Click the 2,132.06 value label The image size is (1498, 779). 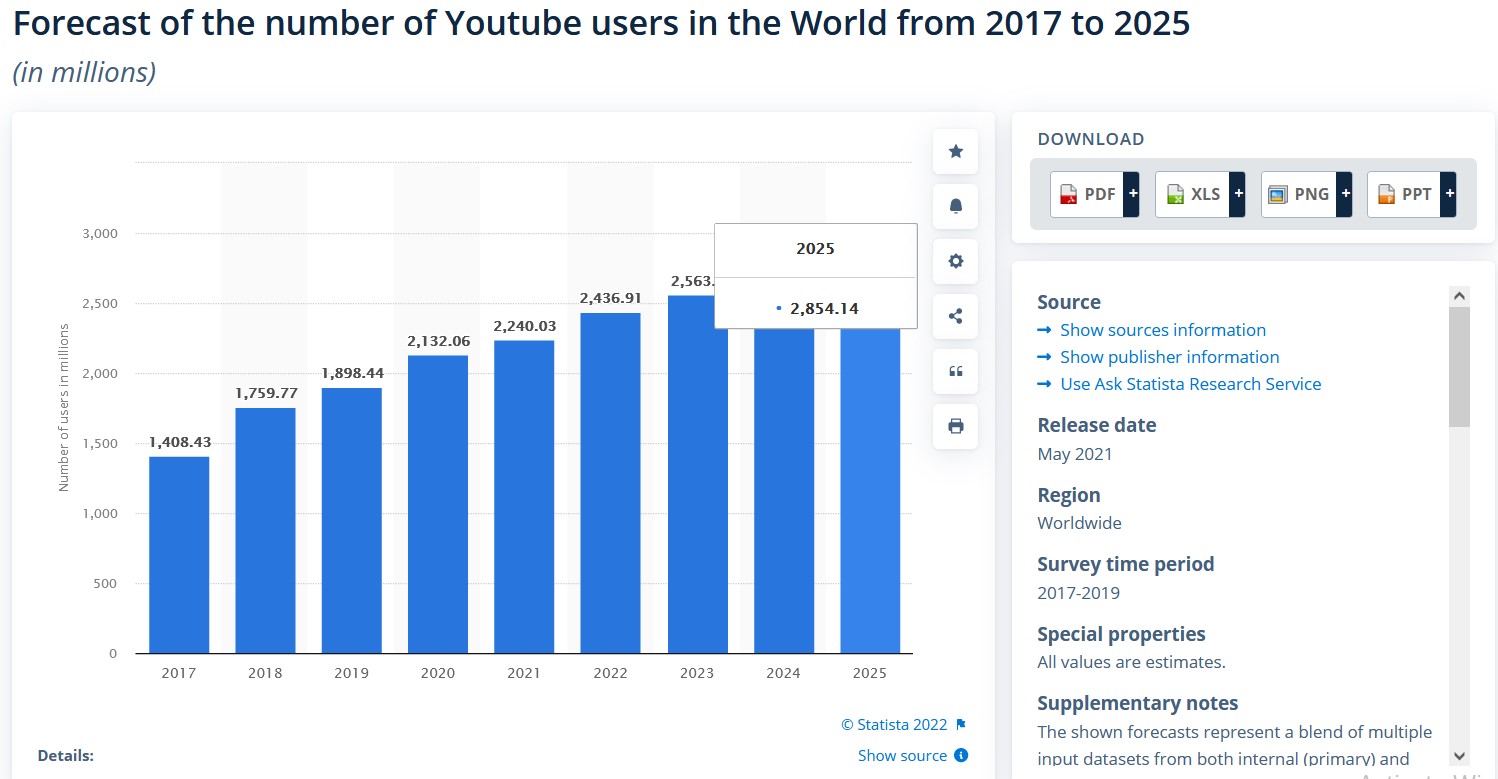pos(438,341)
